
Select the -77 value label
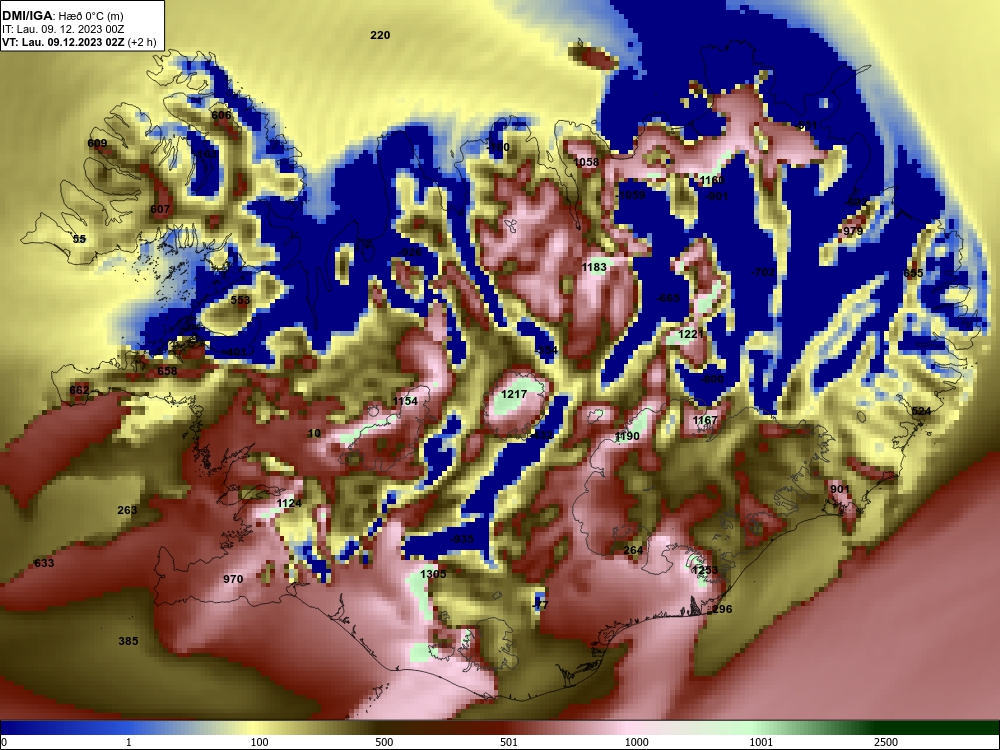click(x=540, y=605)
